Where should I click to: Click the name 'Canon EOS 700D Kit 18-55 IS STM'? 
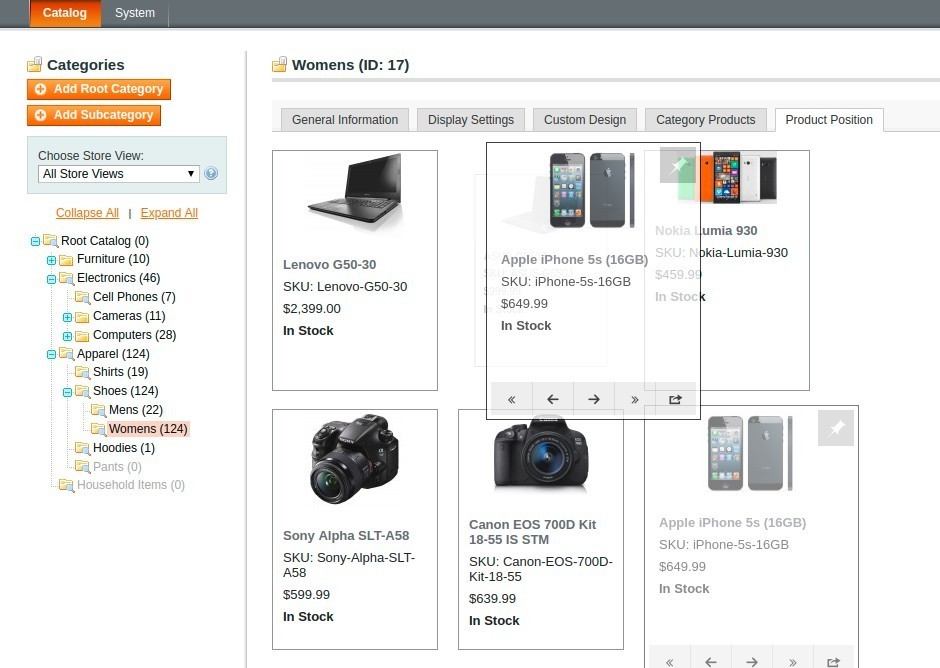pyautogui.click(x=532, y=532)
